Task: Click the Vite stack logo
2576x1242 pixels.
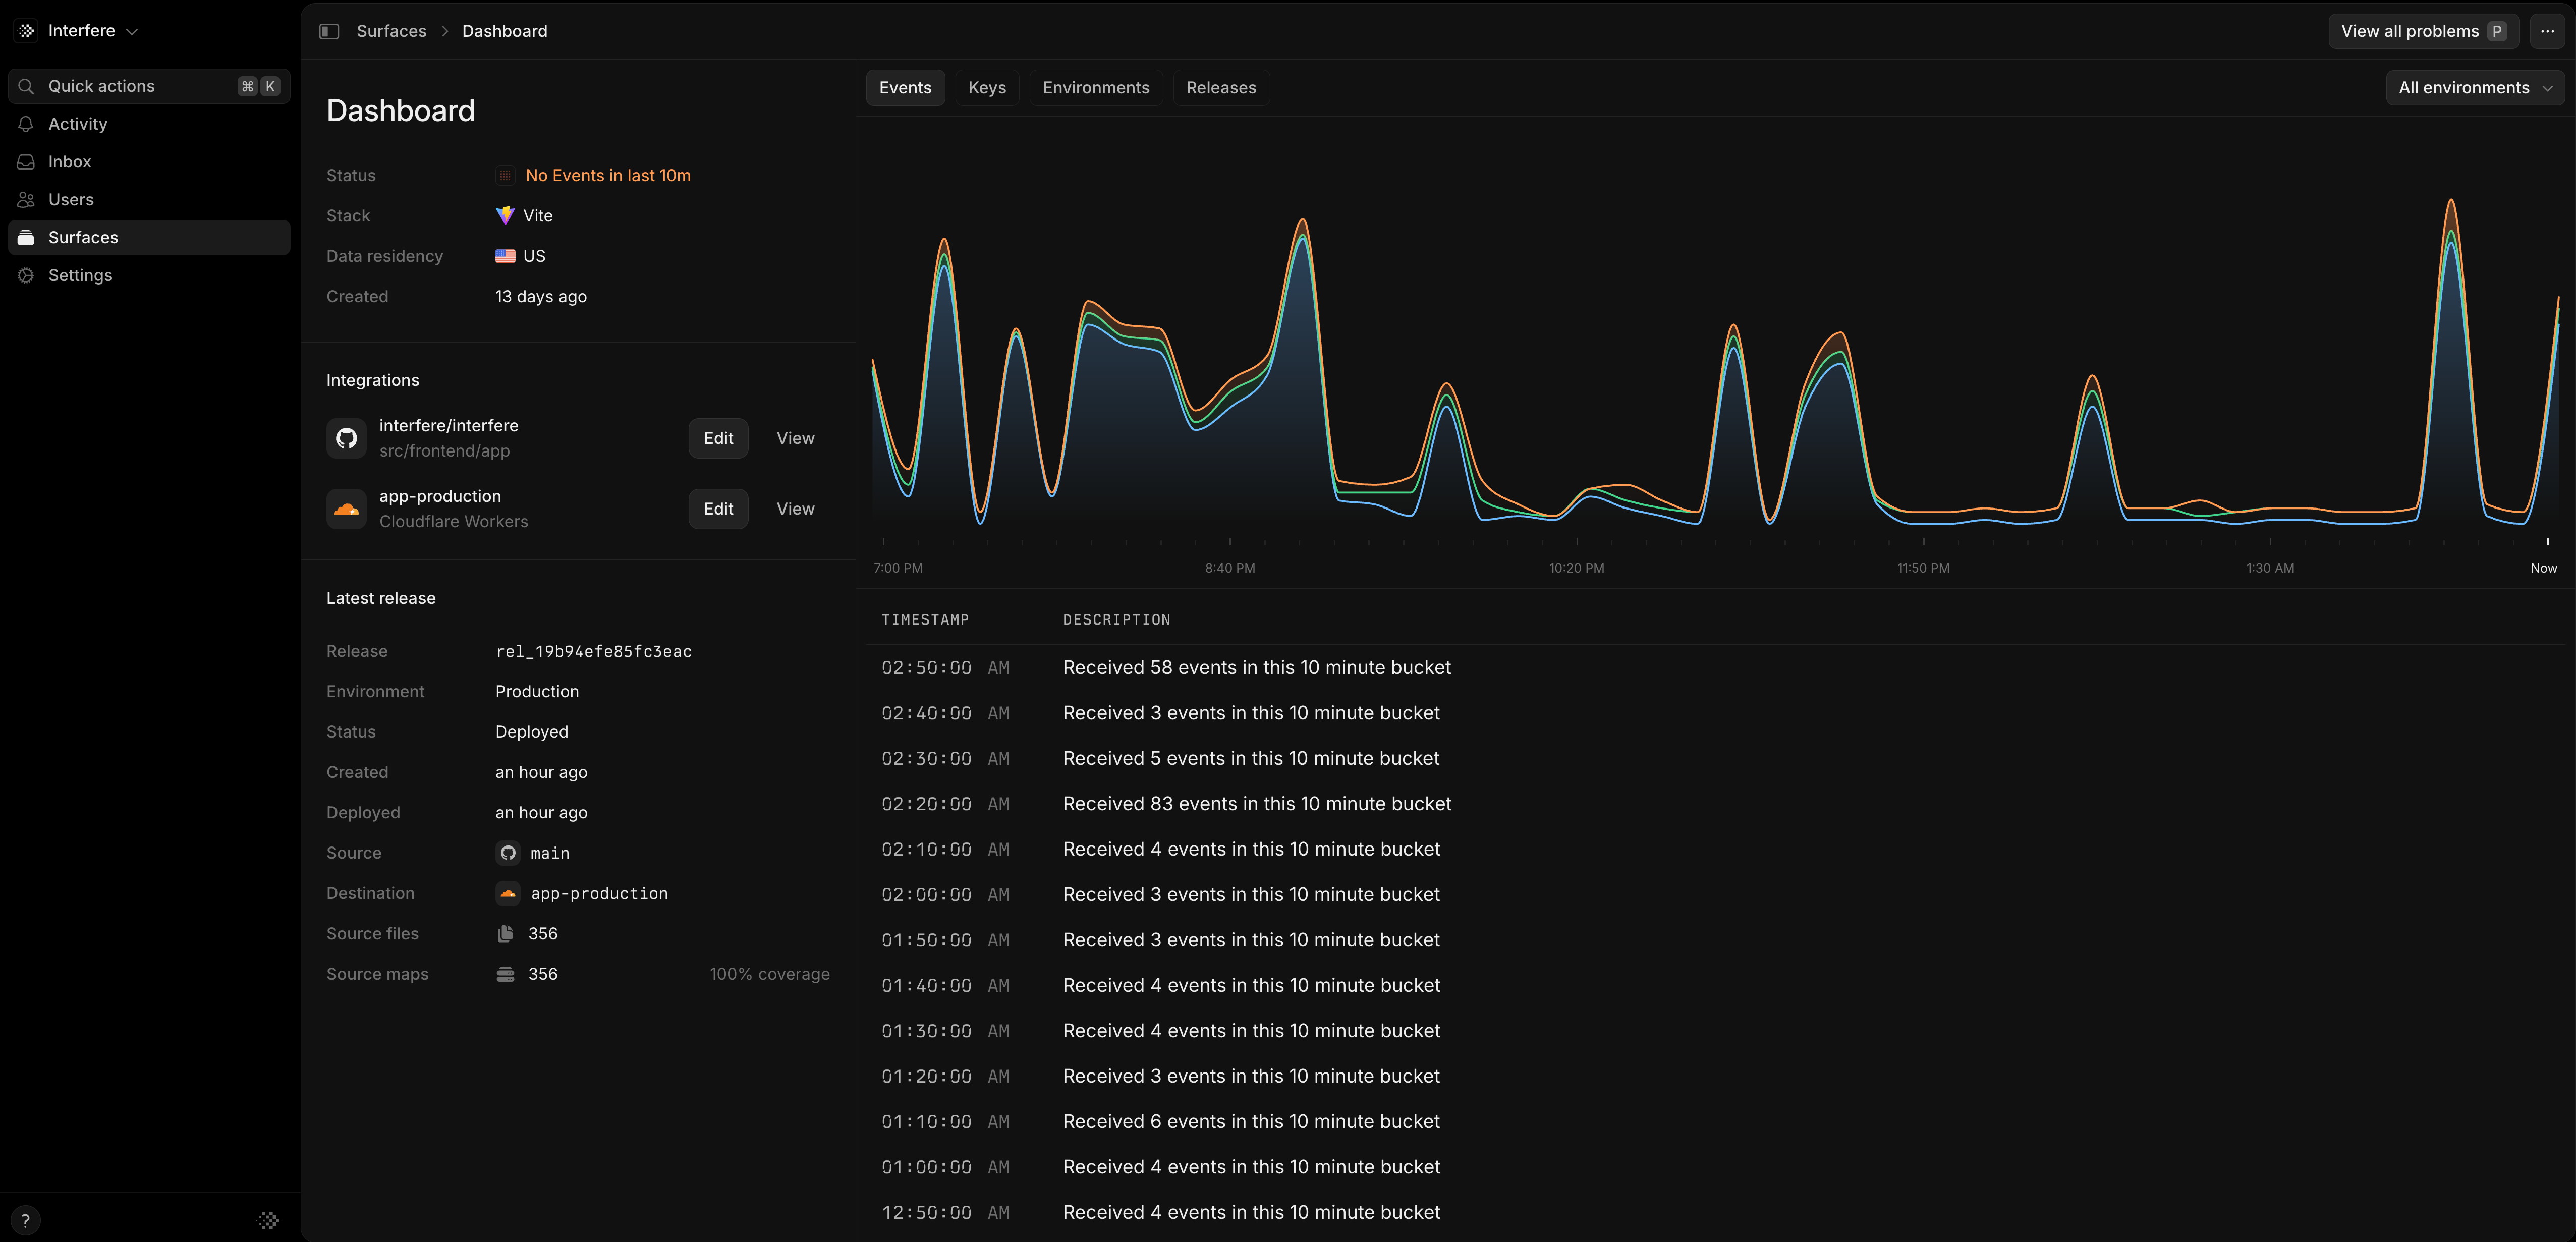Action: click(505, 216)
